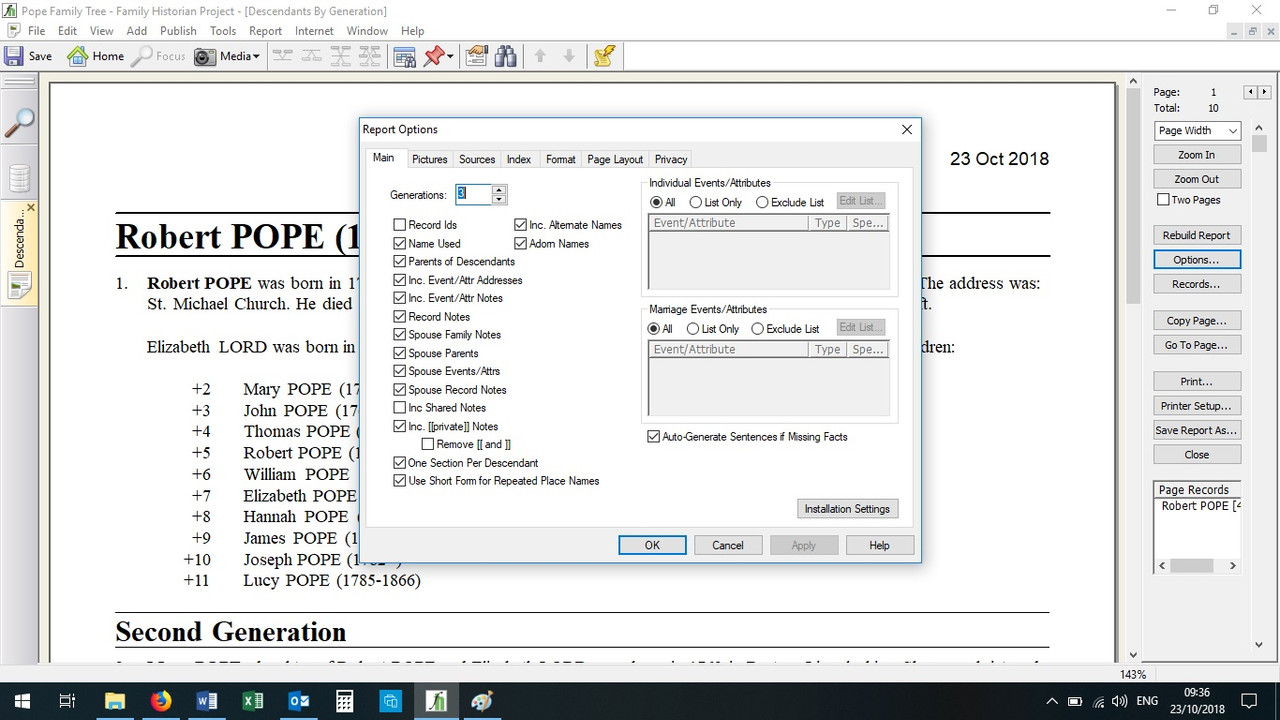The width and height of the screenshot is (1280, 720).
Task: Decrease Generations with spinner down arrow
Action: click(499, 199)
